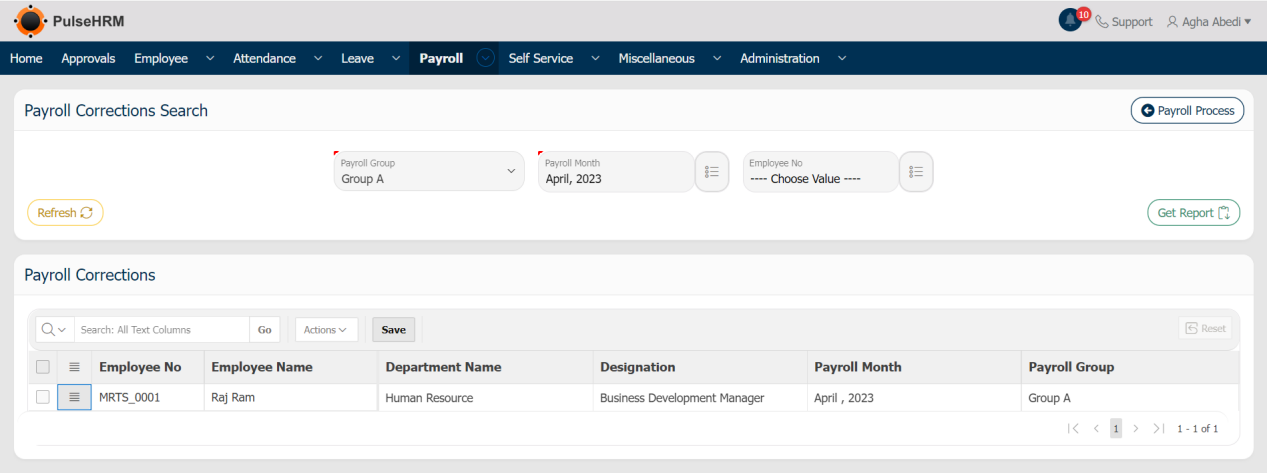The width and height of the screenshot is (1267, 473).
Task: Check the Raj Ram row checkbox
Action: pyautogui.click(x=42, y=398)
